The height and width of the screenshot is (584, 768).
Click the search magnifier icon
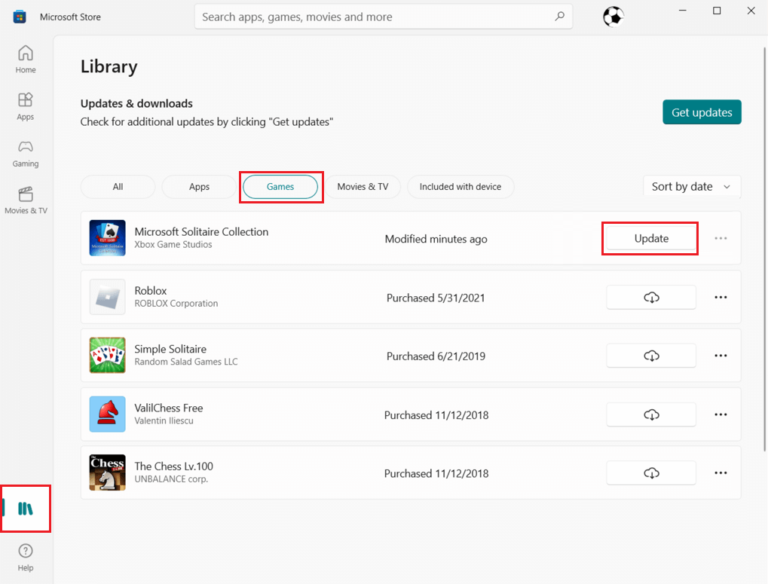click(x=559, y=17)
